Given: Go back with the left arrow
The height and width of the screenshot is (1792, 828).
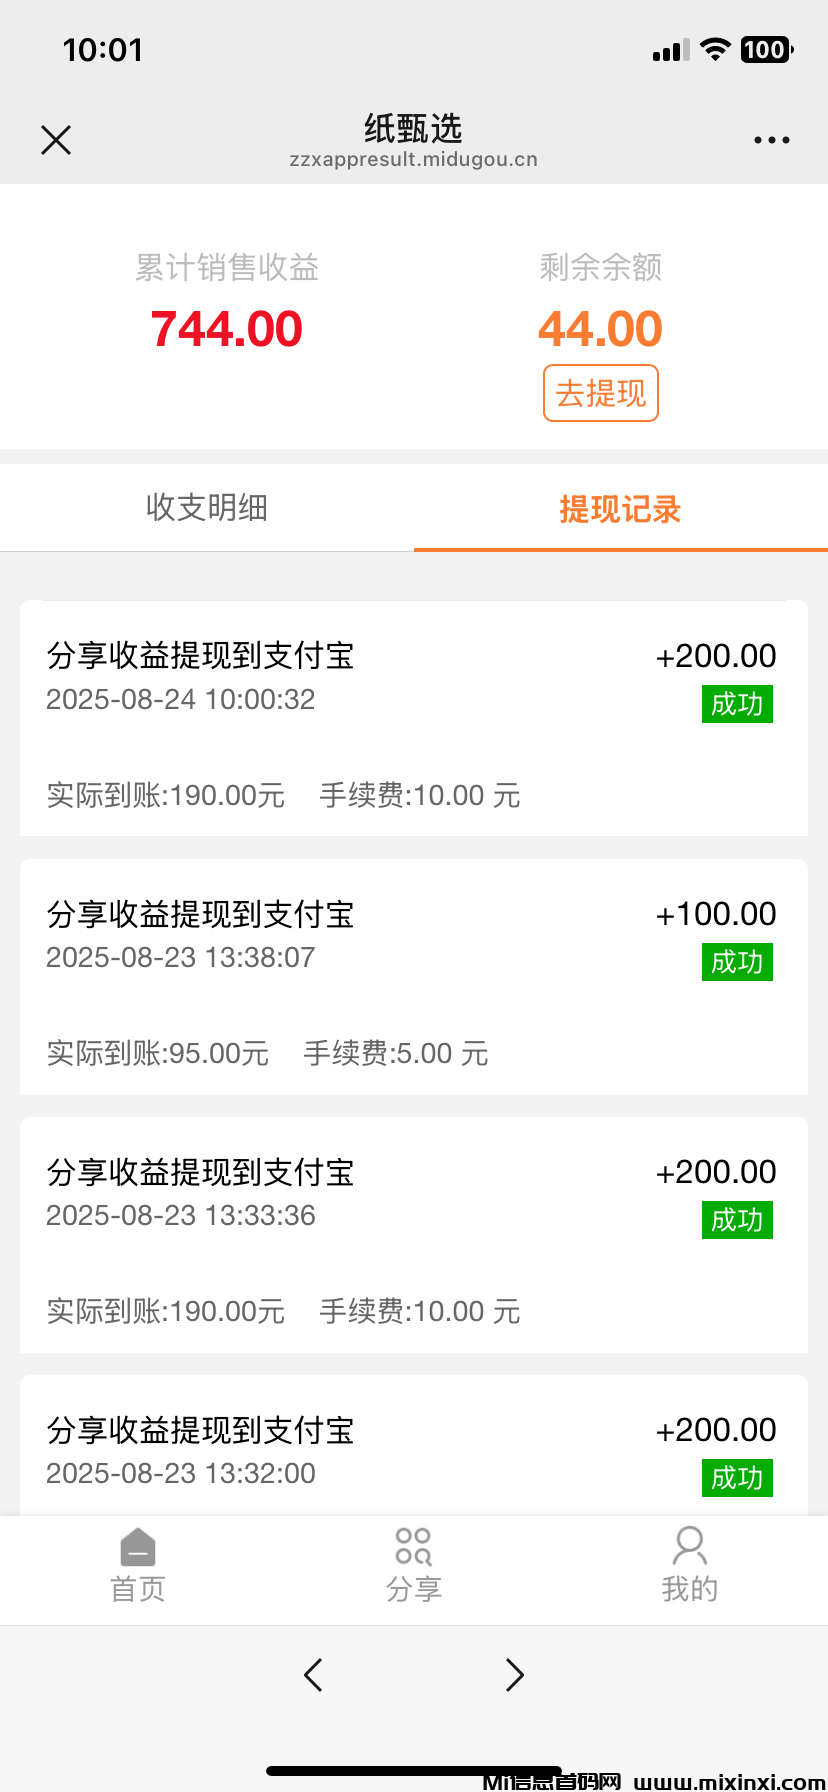Looking at the screenshot, I should click(313, 1674).
